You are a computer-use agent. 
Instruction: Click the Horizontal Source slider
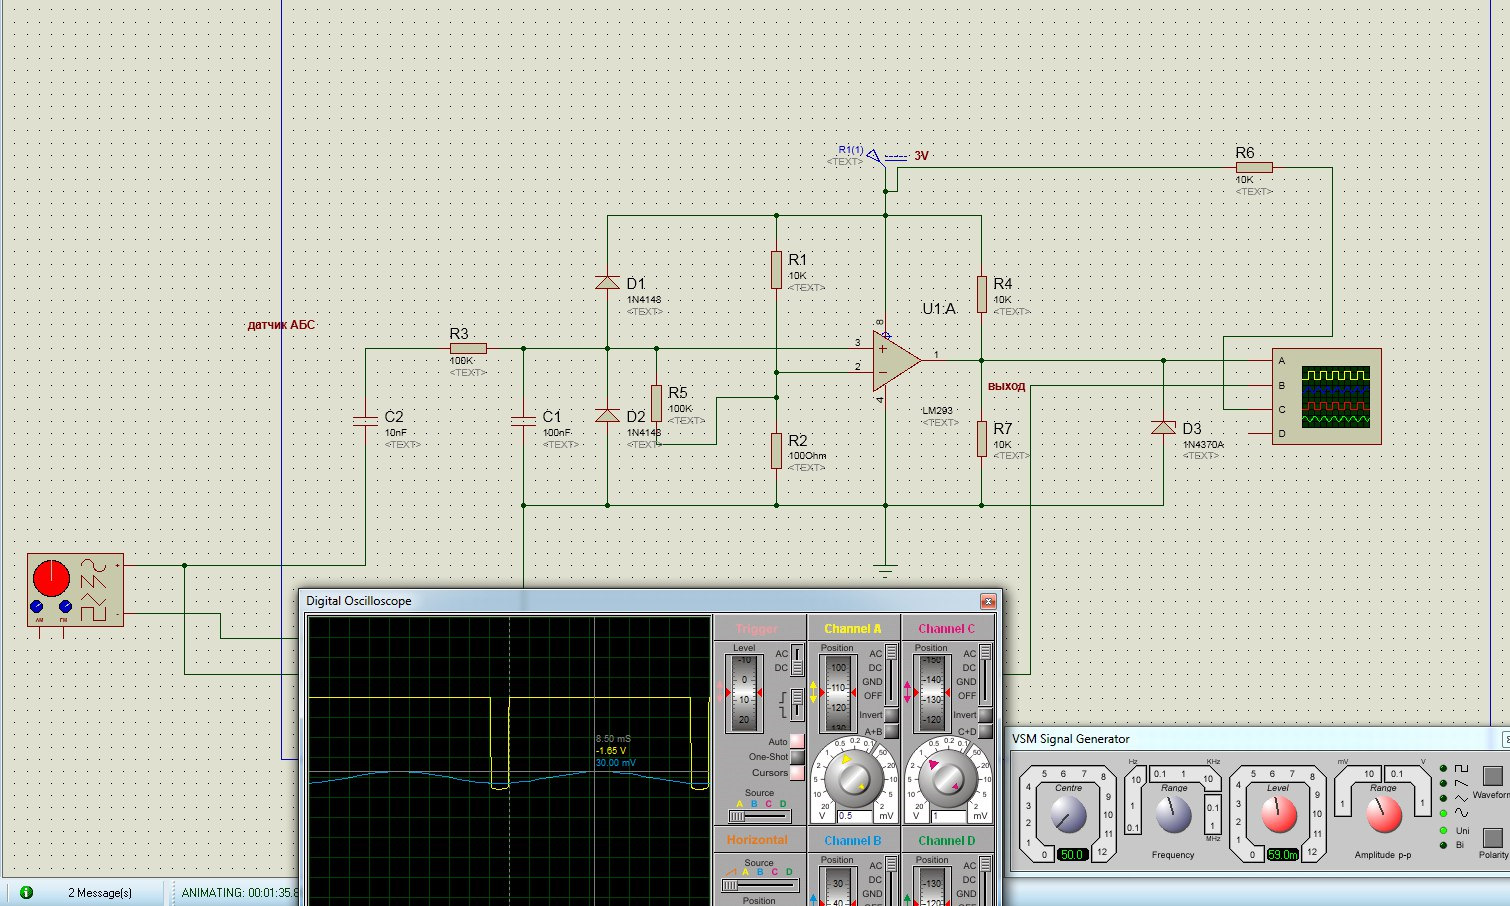760,885
